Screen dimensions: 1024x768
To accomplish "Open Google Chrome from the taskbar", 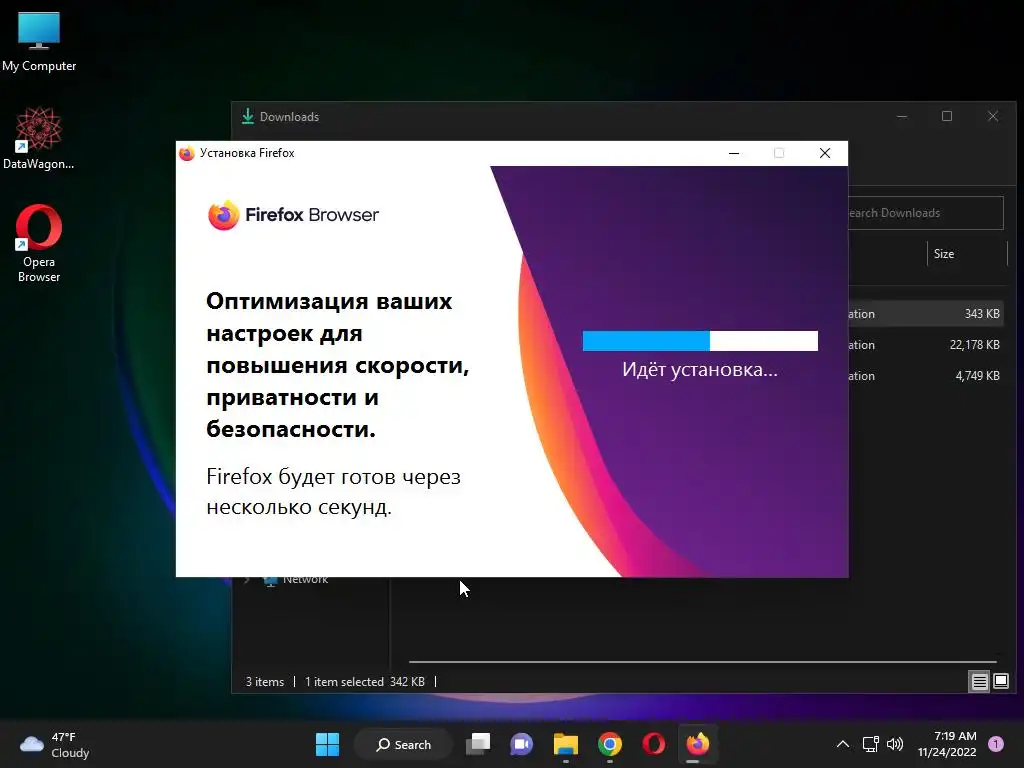I will click(x=609, y=744).
